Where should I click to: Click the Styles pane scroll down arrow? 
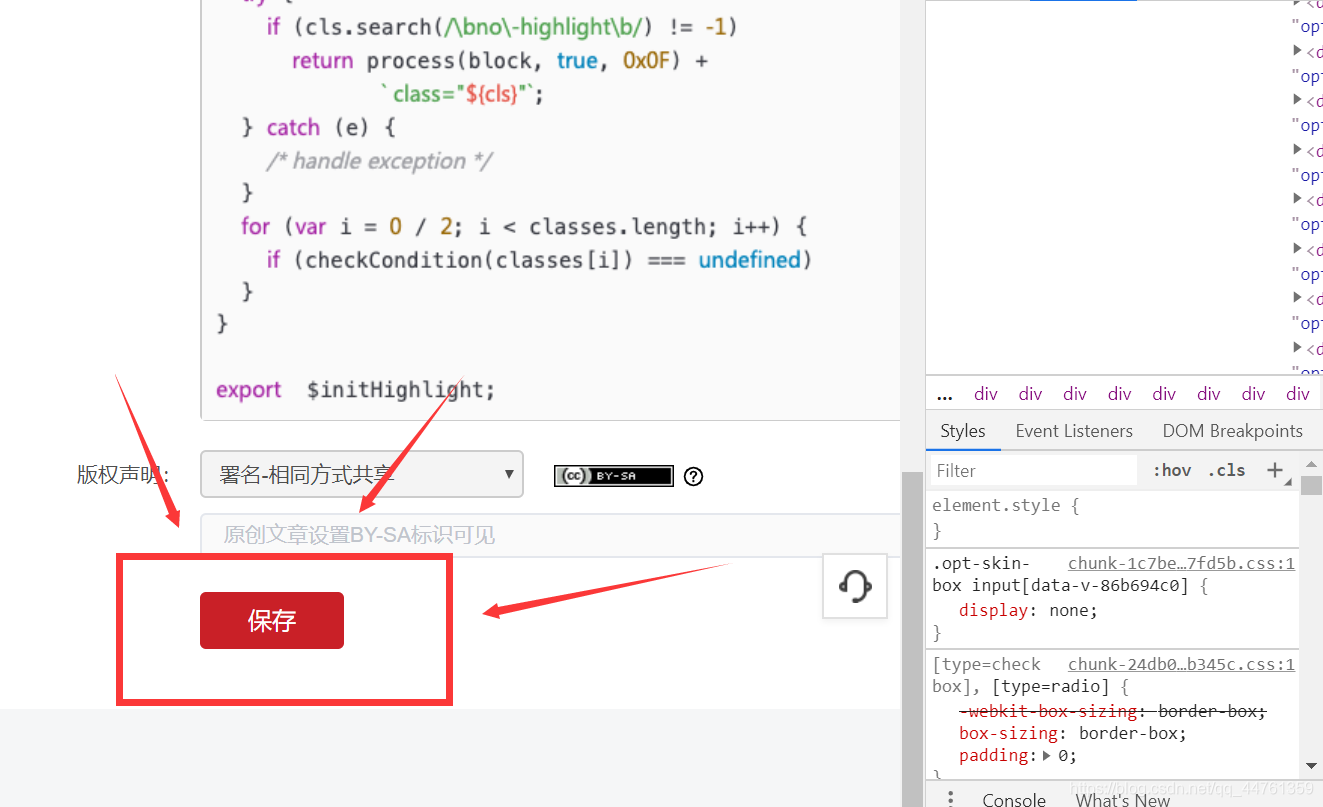point(1311,765)
